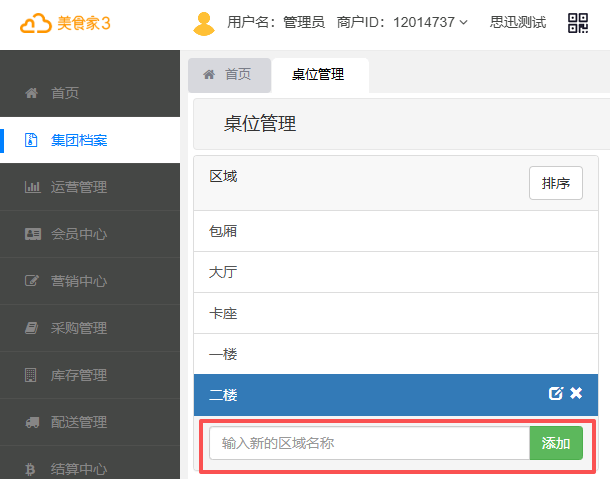Select the 卡座 area row
The image size is (610, 479).
pyautogui.click(x=395, y=313)
